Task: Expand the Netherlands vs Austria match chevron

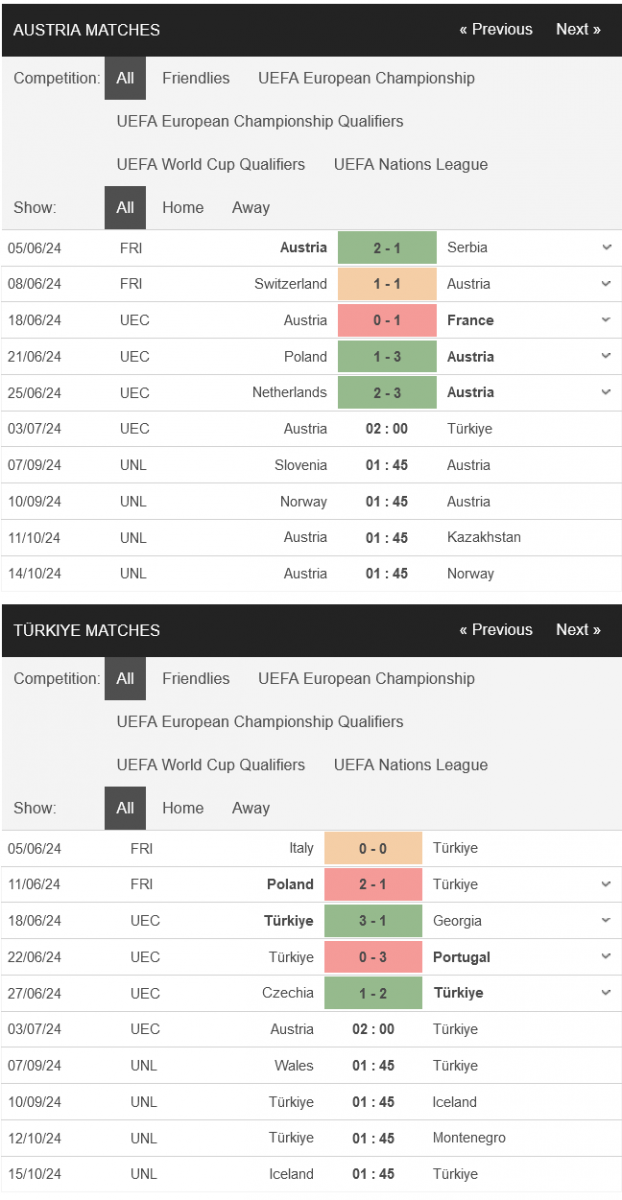Action: coord(606,392)
